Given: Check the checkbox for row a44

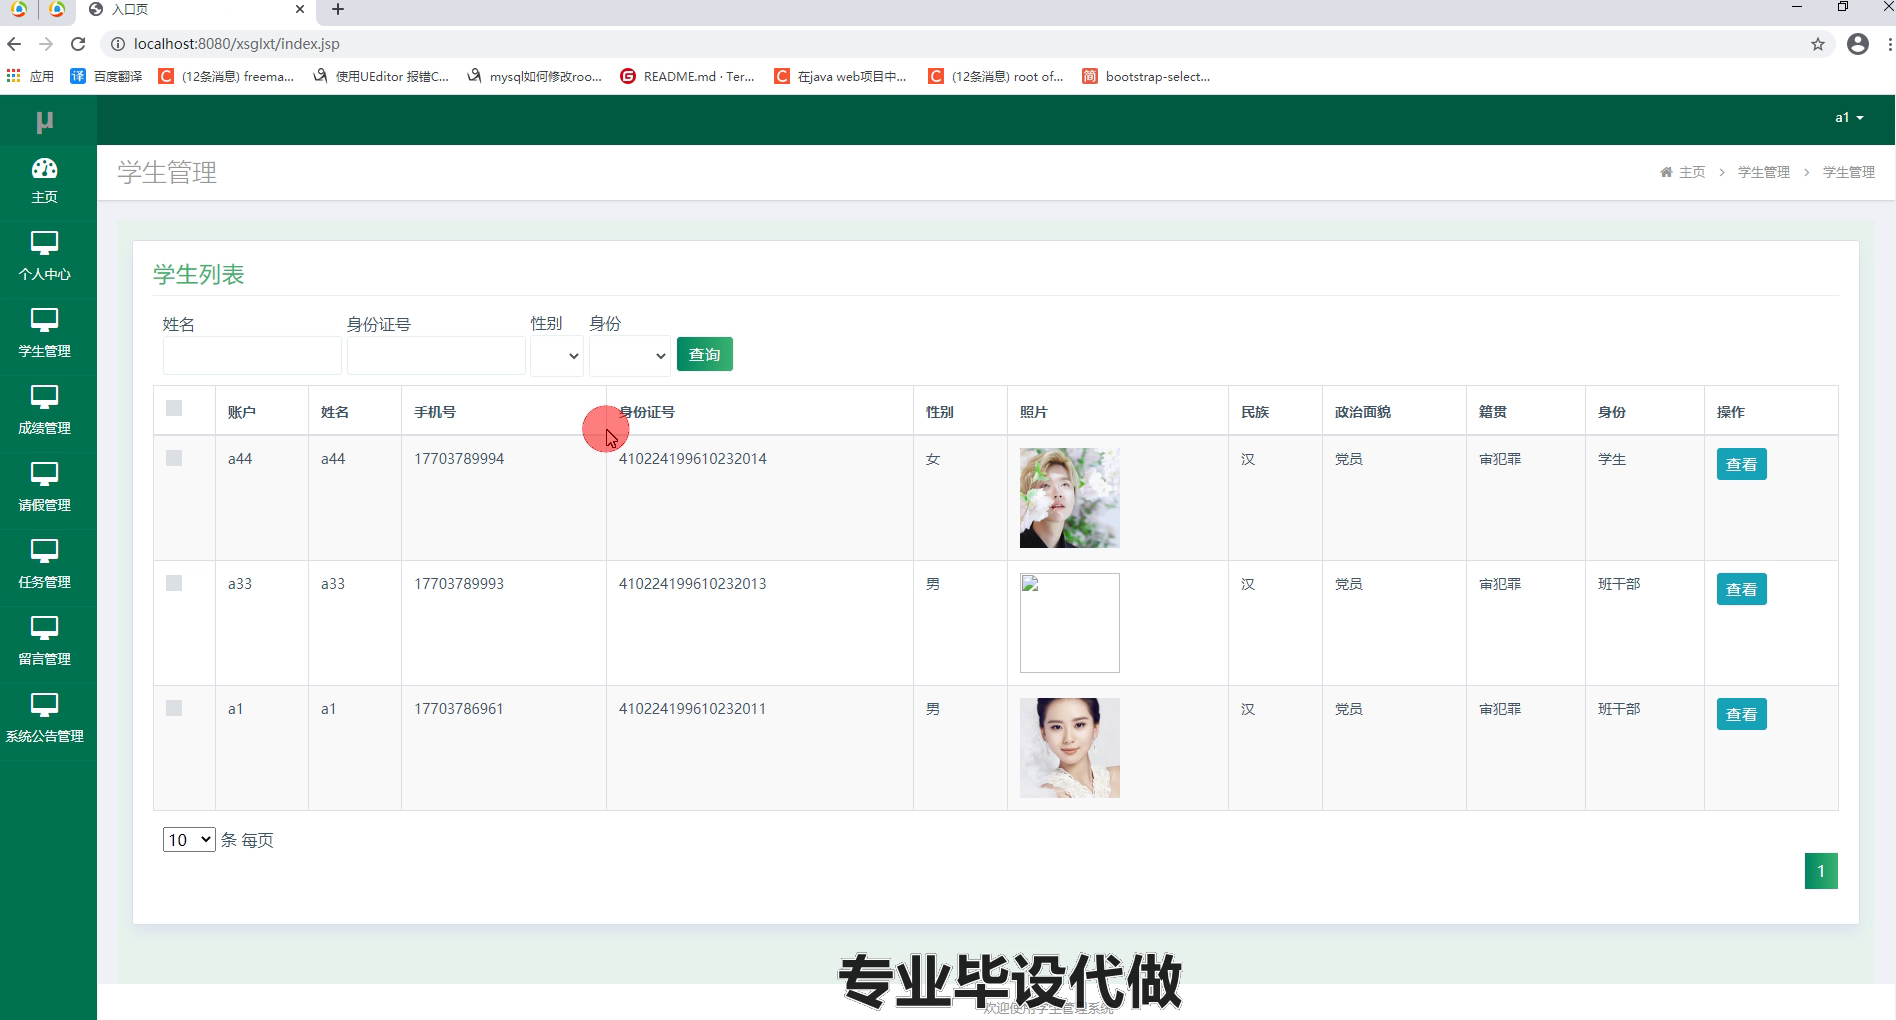Looking at the screenshot, I should point(174,458).
